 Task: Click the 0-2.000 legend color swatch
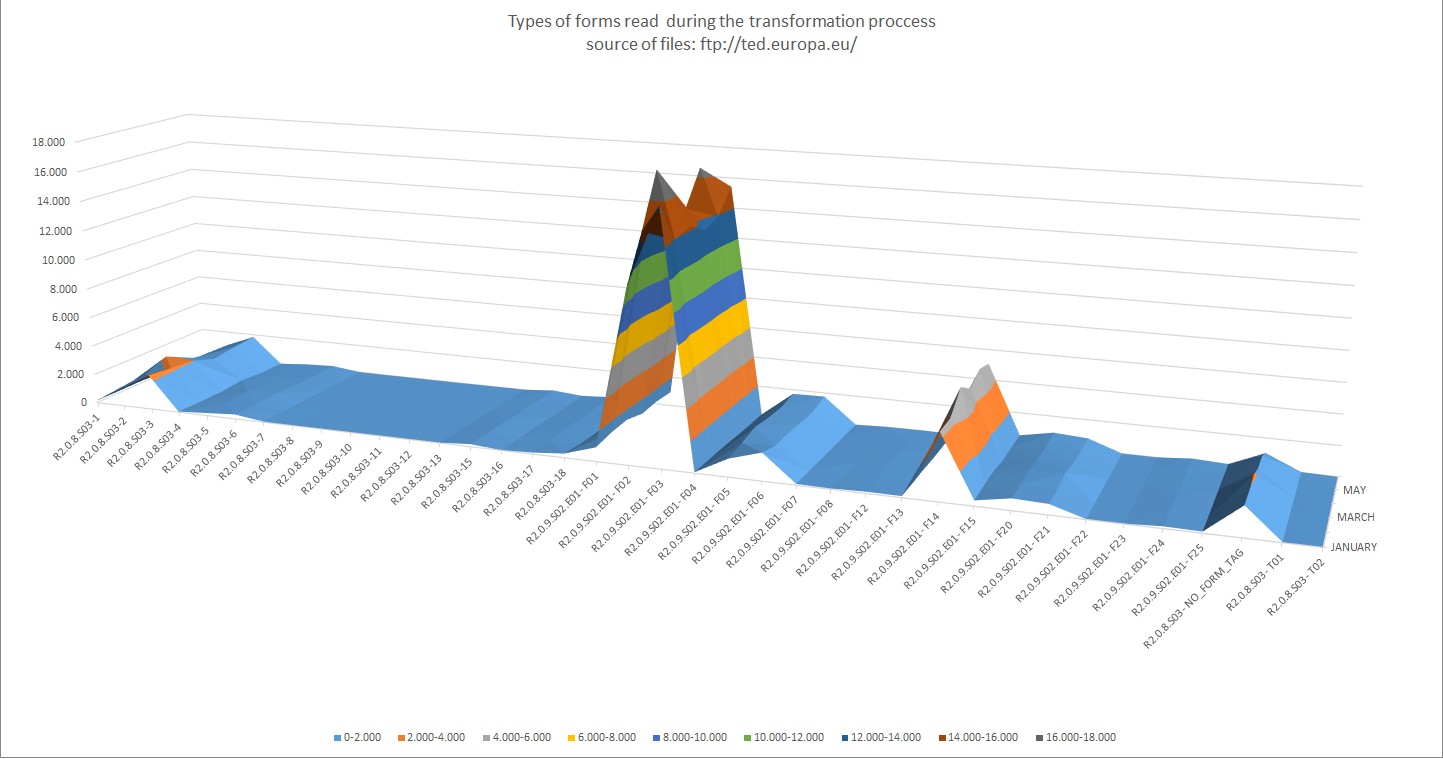coord(338,738)
